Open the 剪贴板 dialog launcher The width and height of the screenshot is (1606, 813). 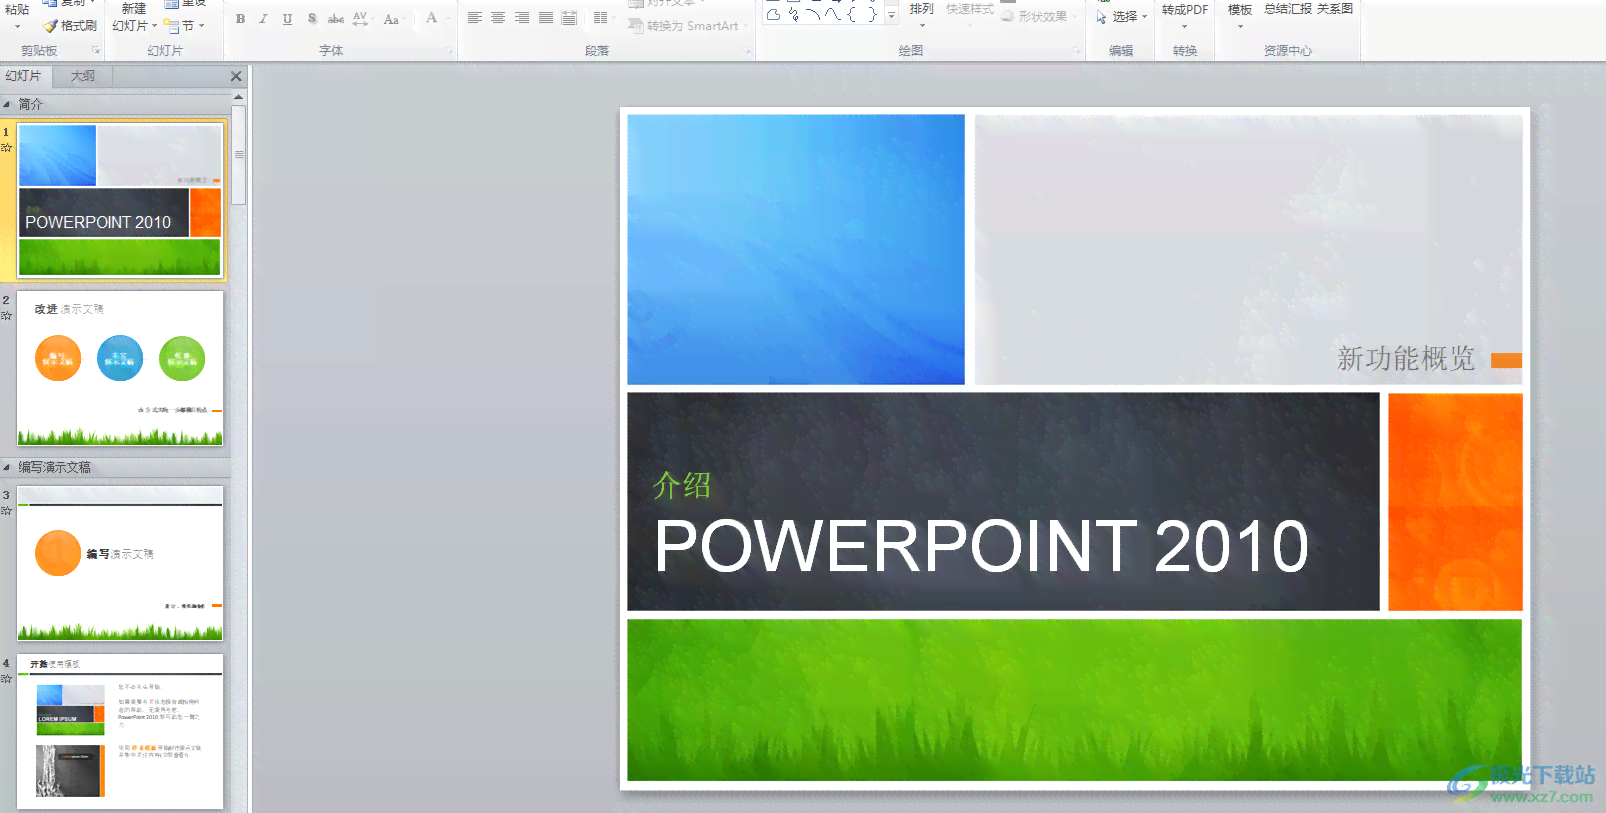click(x=97, y=50)
